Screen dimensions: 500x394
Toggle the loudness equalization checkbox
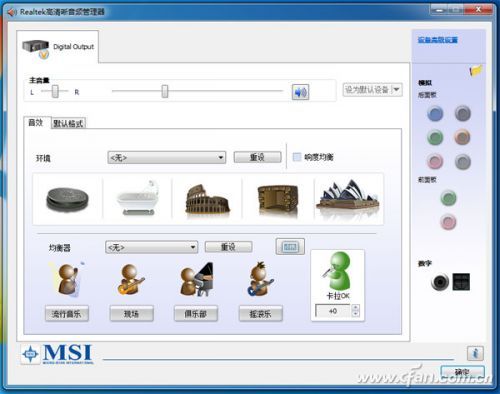coord(297,157)
